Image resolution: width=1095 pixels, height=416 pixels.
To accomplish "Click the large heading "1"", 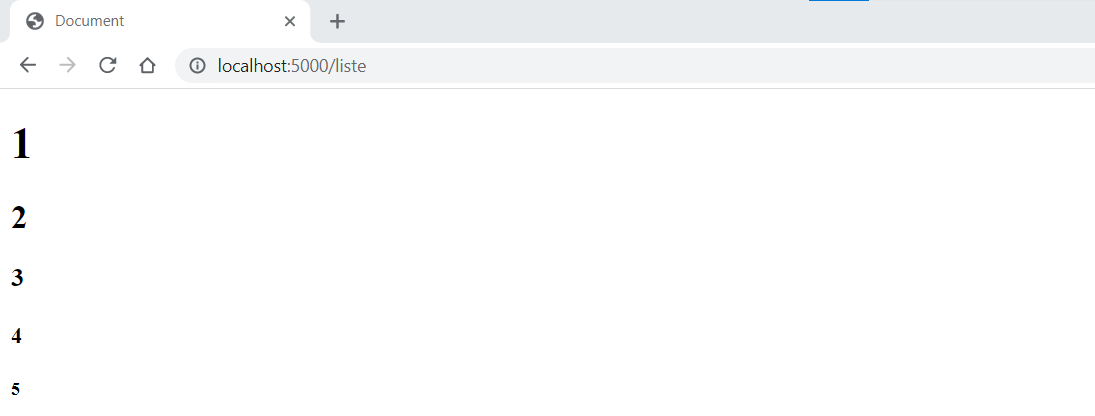I will click(x=21, y=144).
